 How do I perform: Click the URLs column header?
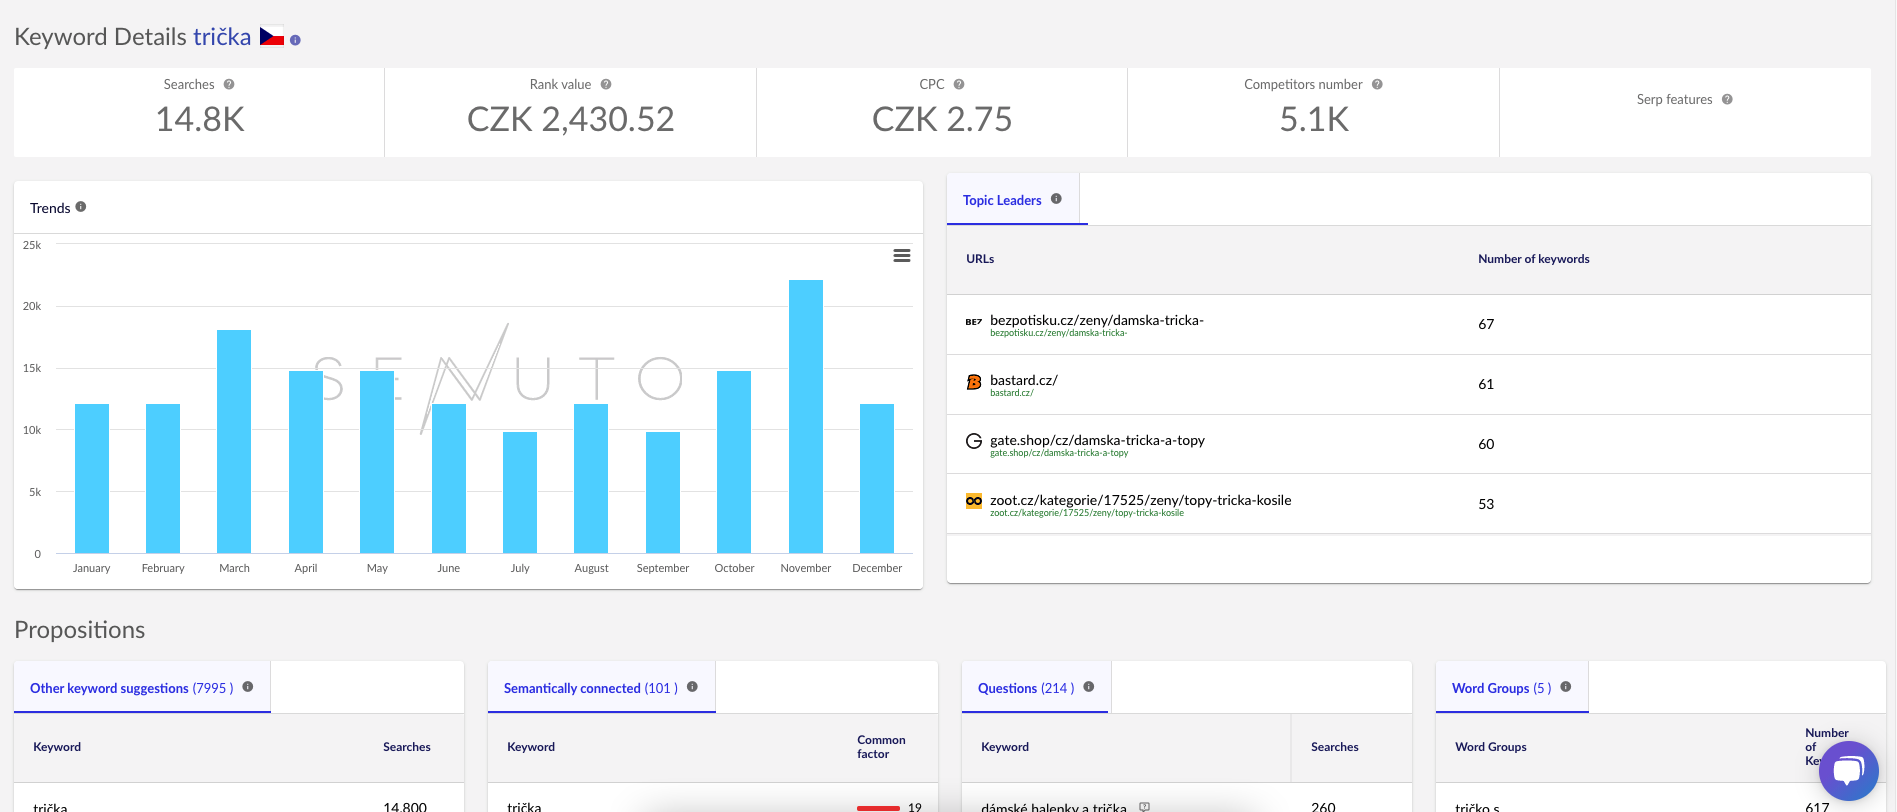tap(980, 259)
